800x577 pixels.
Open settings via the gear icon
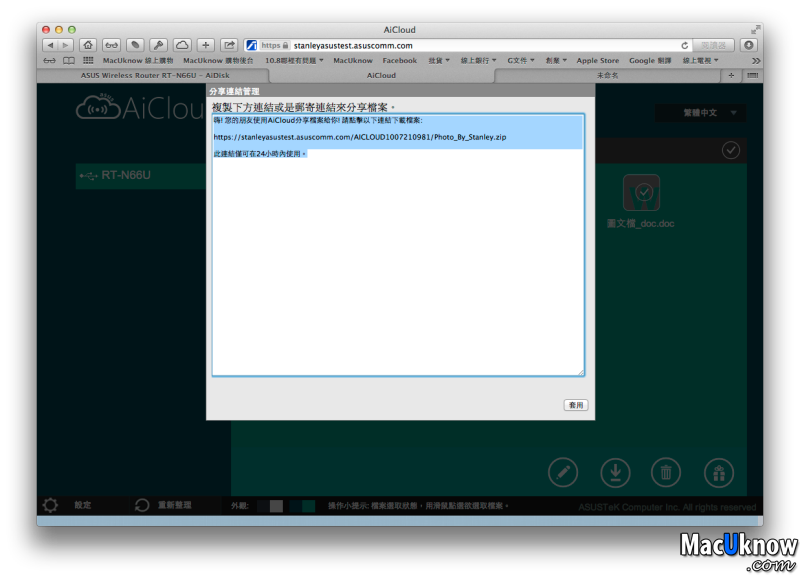50,506
